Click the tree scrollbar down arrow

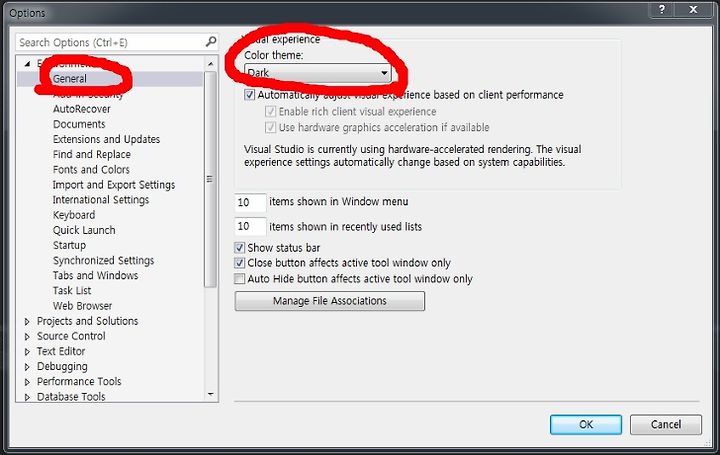[x=210, y=394]
